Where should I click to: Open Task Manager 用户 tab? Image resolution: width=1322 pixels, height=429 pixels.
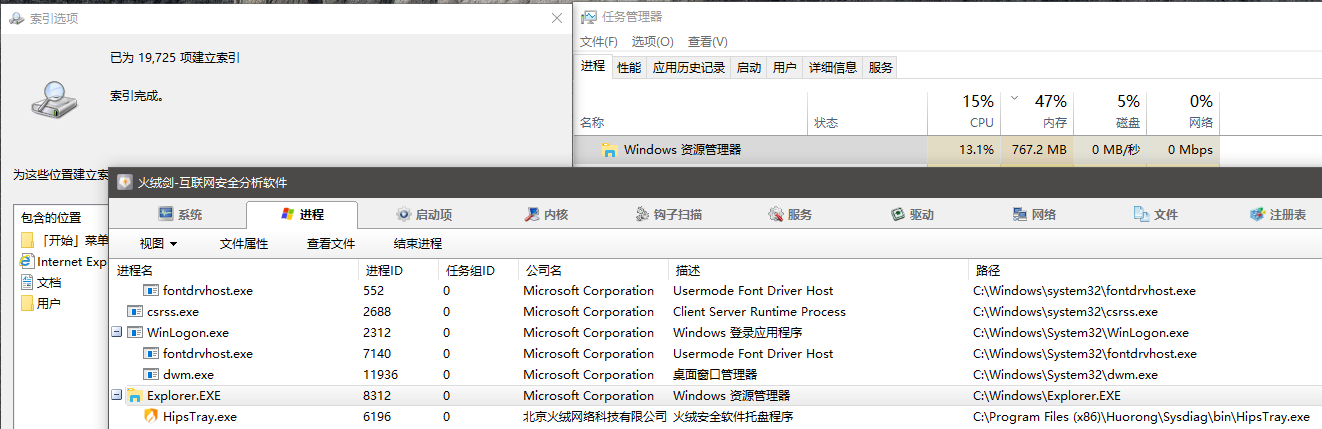click(785, 68)
